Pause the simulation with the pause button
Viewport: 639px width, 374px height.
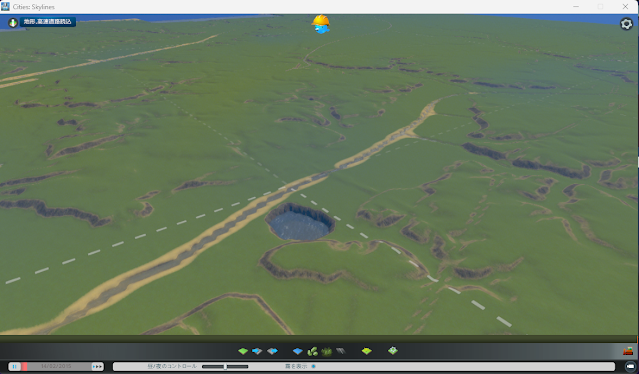[15, 367]
